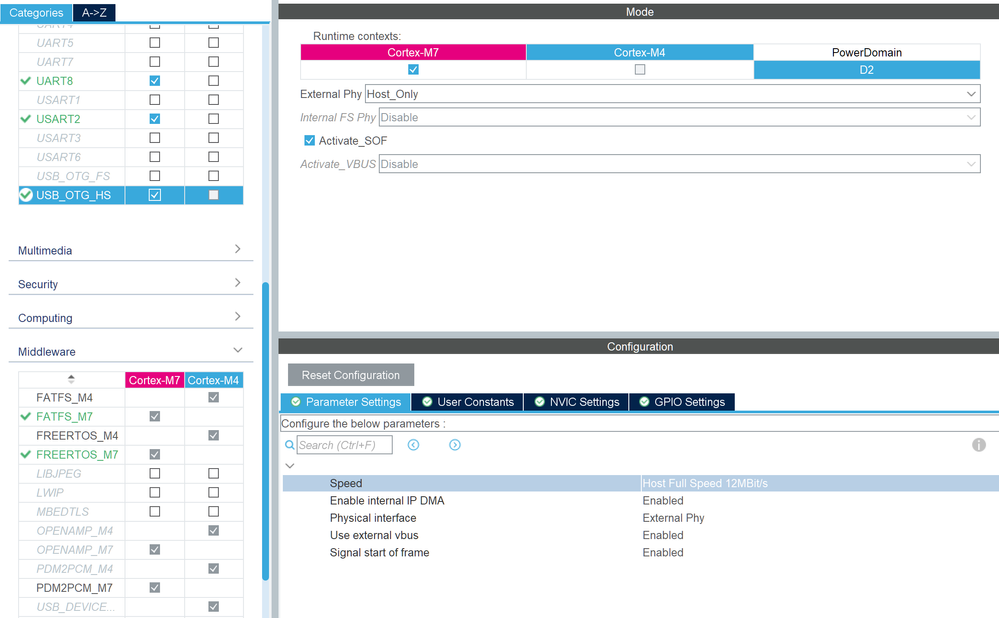Click the next search result arrow icon

(x=454, y=445)
